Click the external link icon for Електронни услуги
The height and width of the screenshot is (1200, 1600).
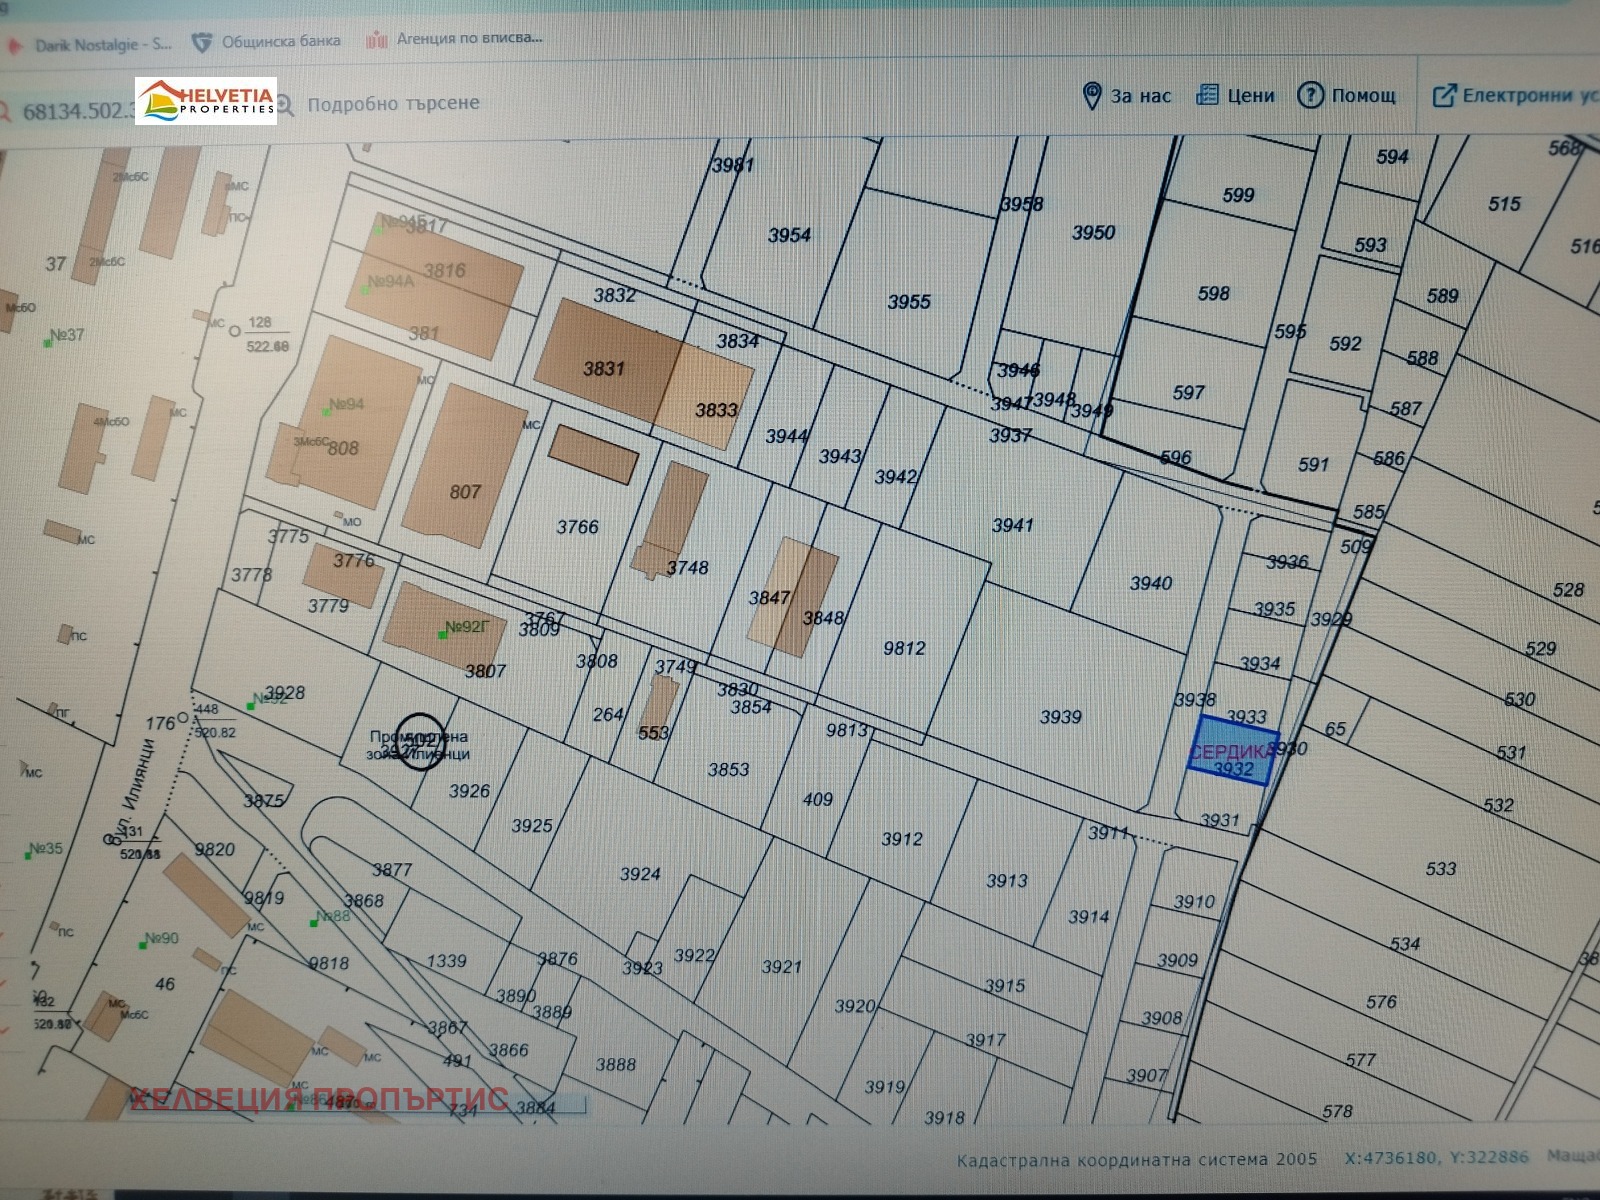(1444, 96)
